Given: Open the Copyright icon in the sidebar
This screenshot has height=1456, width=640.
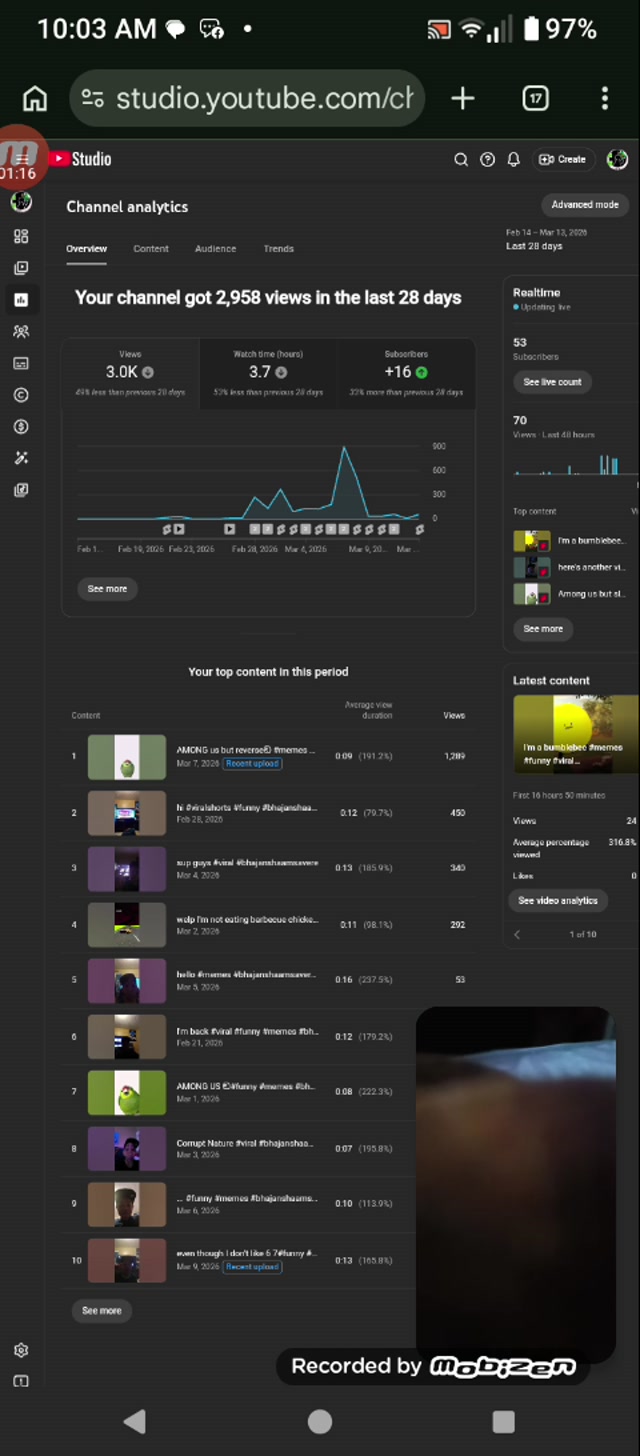Looking at the screenshot, I should point(21,395).
